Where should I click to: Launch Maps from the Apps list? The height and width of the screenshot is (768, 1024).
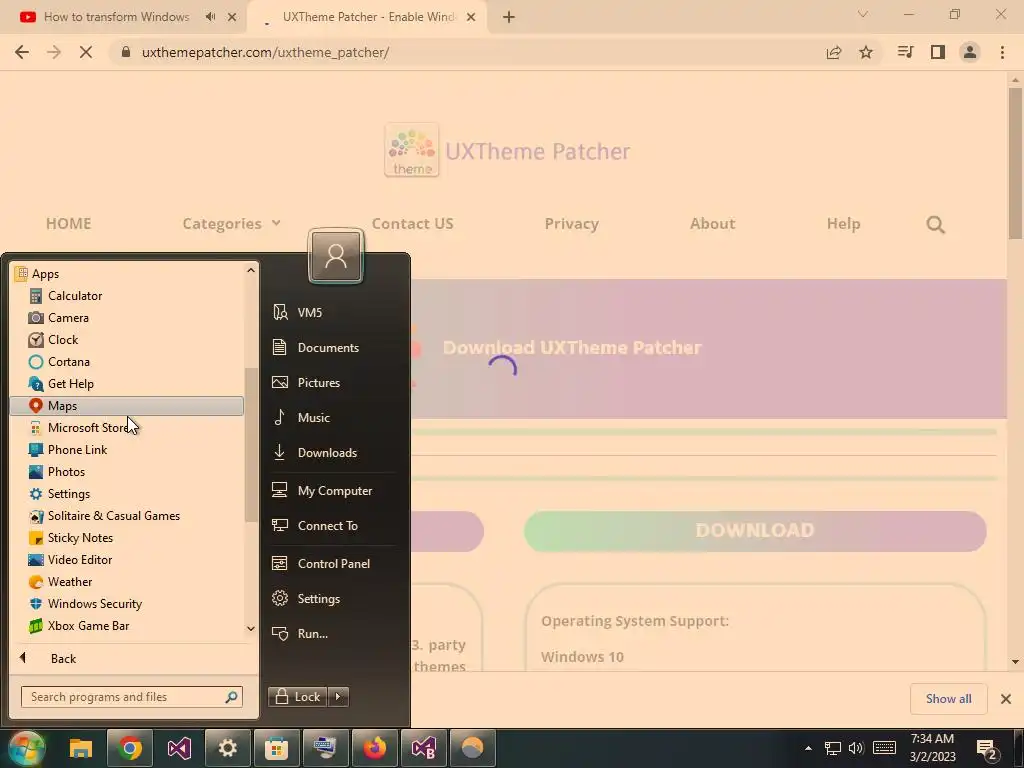pos(127,406)
